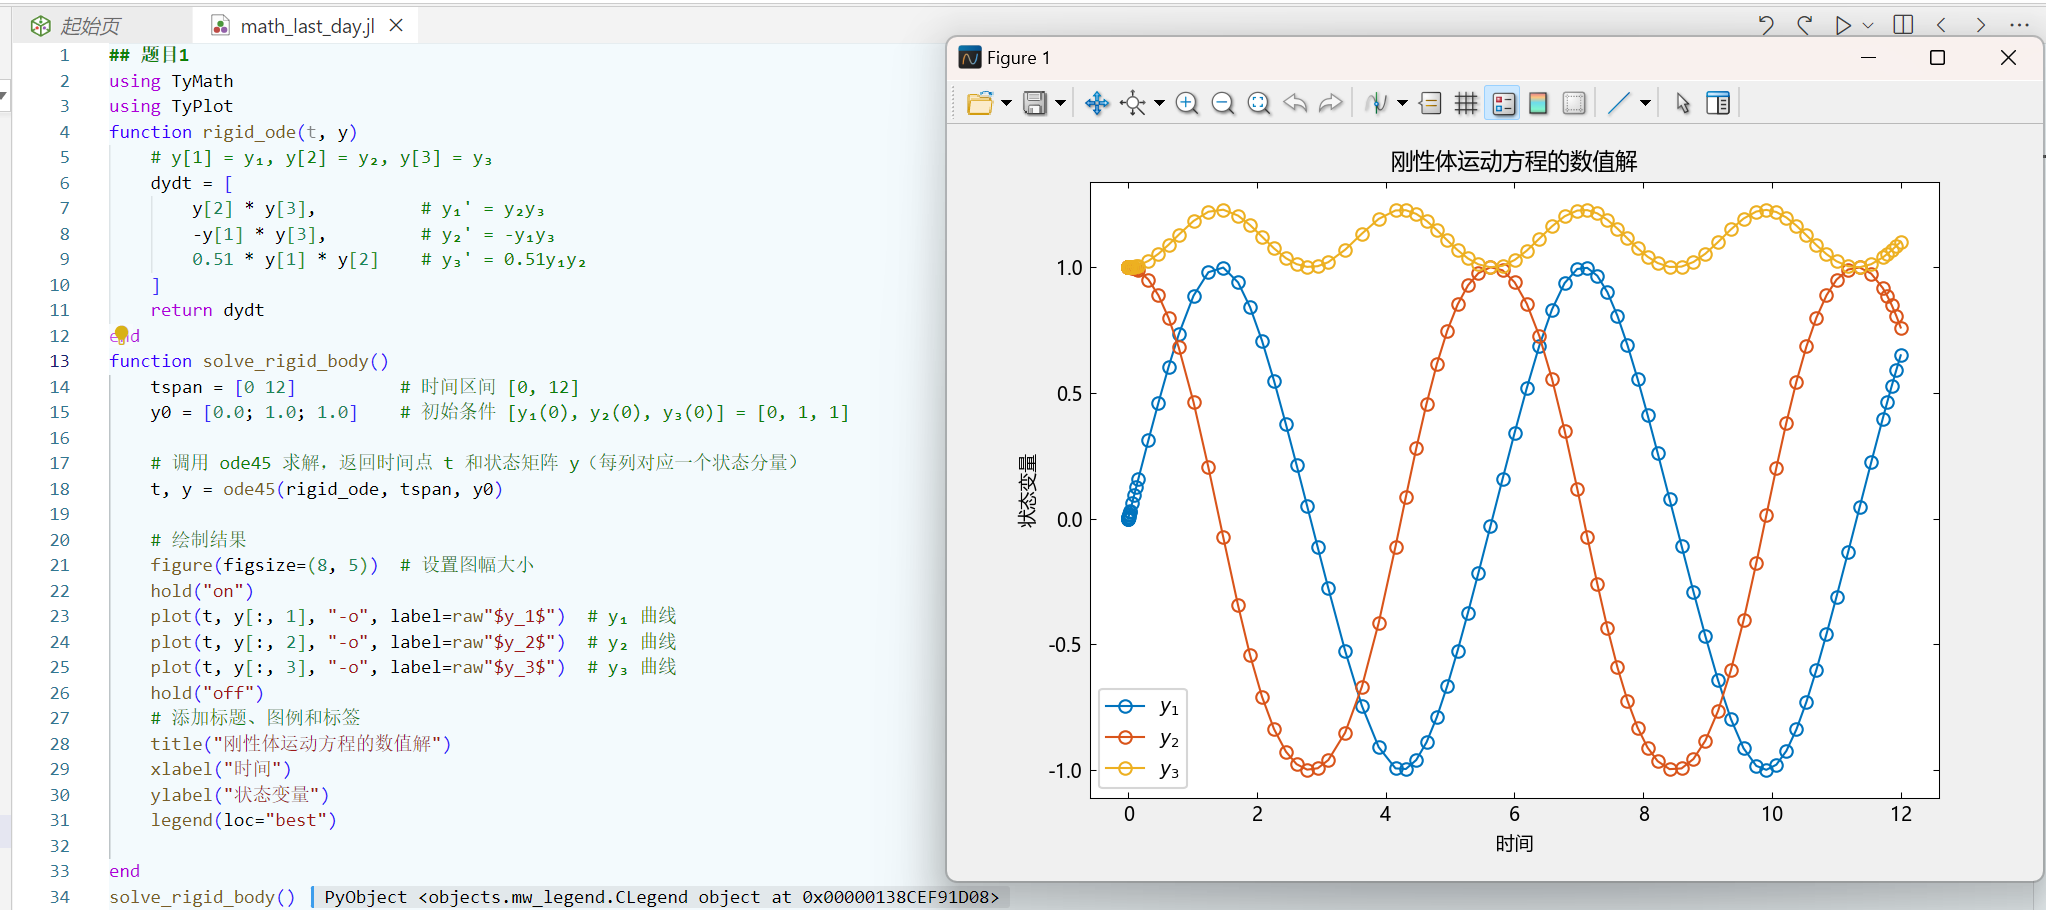Screen dimensions: 2046x910
Task: Click the PyObject CLegend inline output
Action: pos(661,897)
